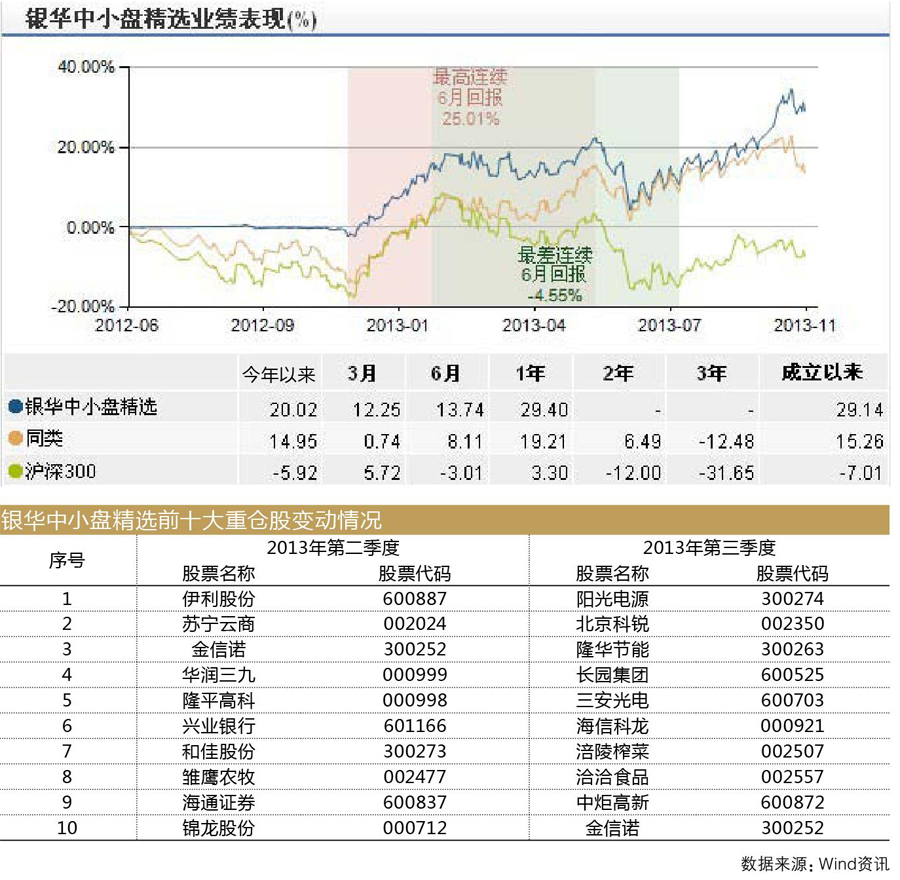
Task: Click the fund's since-inception value 29.14
Action: click(859, 410)
